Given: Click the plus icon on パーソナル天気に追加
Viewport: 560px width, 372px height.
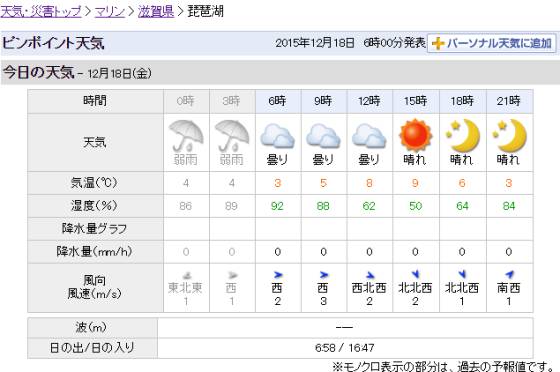Looking at the screenshot, I should pos(438,44).
